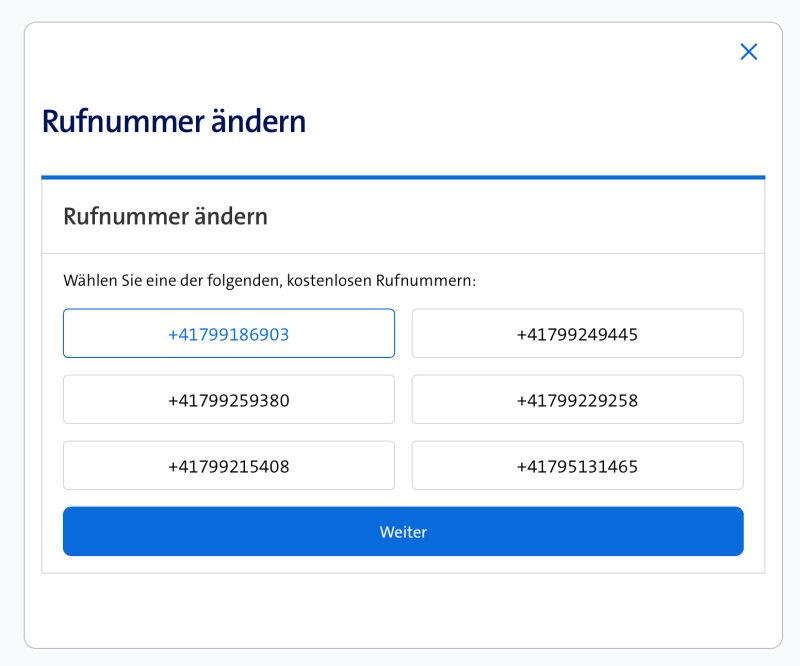
Task: Select phone number +41799186903
Action: (x=228, y=334)
